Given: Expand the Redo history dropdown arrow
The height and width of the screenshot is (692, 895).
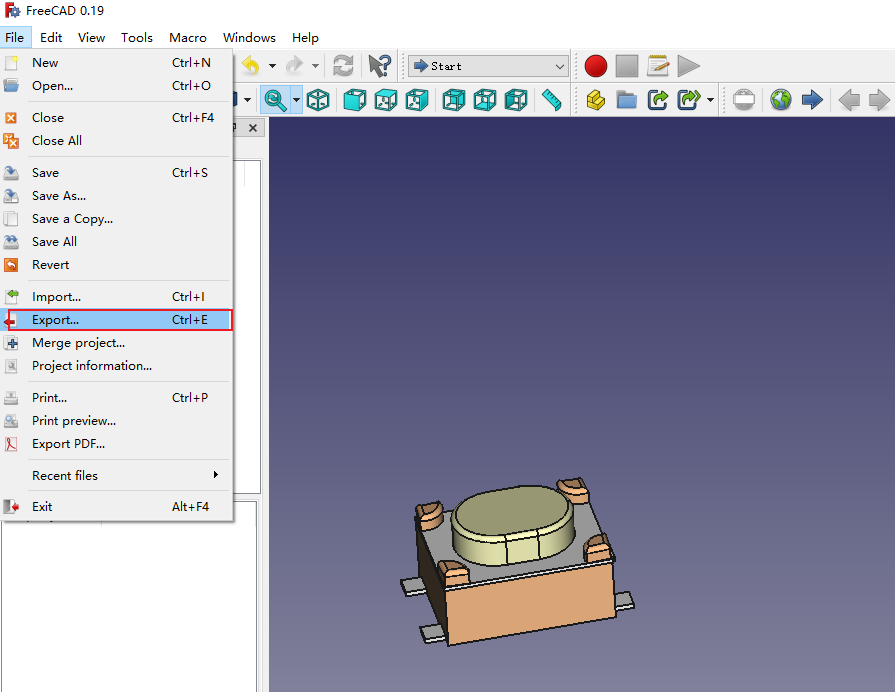Looking at the screenshot, I should click(x=315, y=66).
